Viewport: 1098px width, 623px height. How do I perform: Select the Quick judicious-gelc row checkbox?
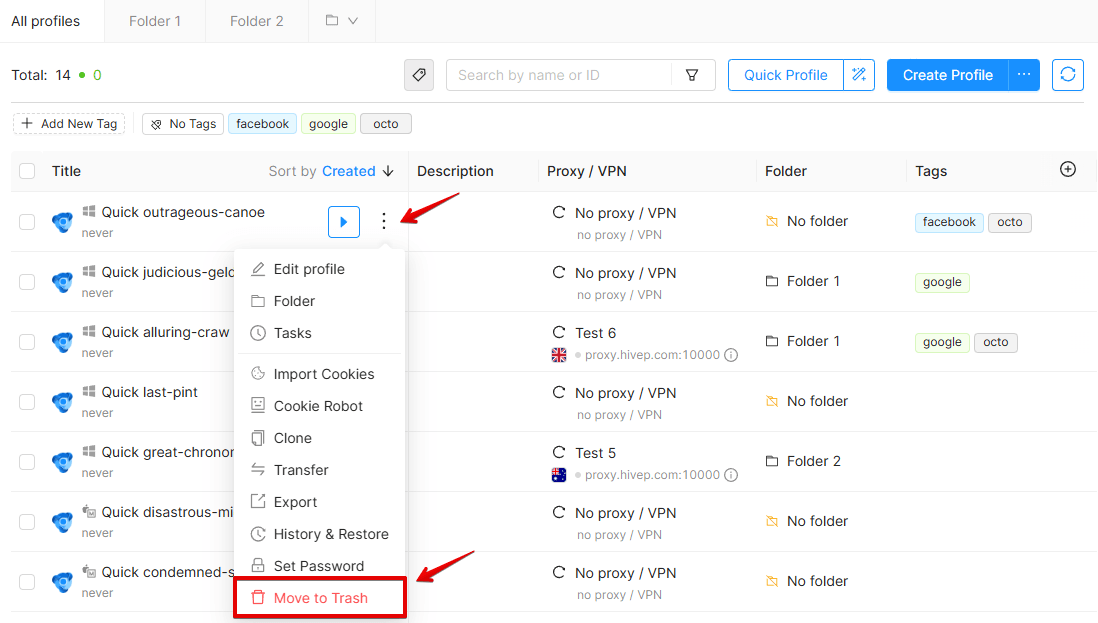coord(27,282)
